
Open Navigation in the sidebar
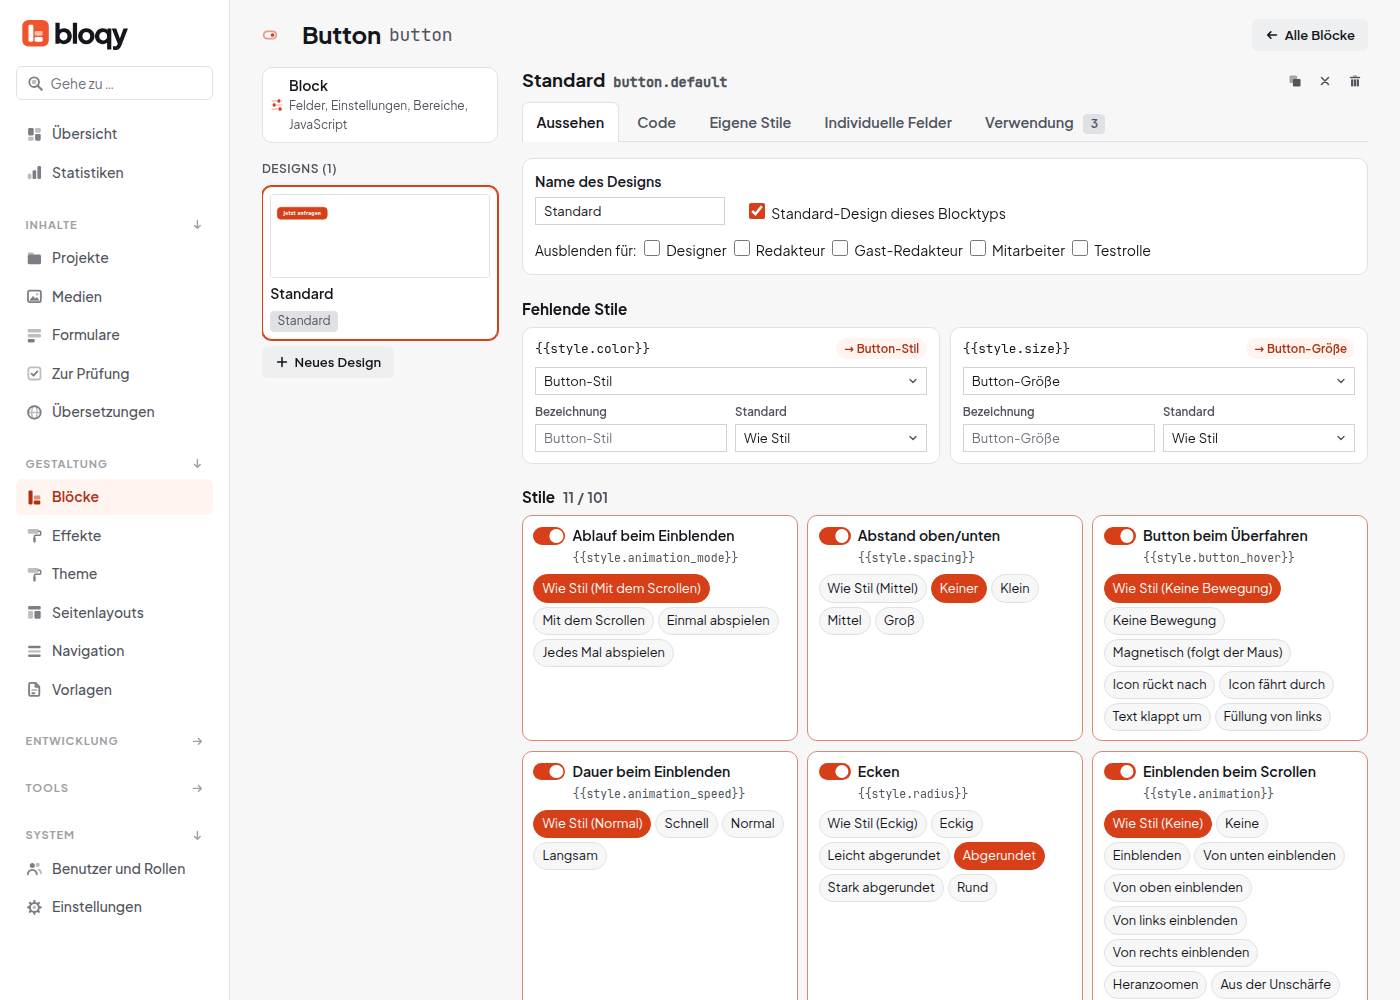[x=114, y=651]
